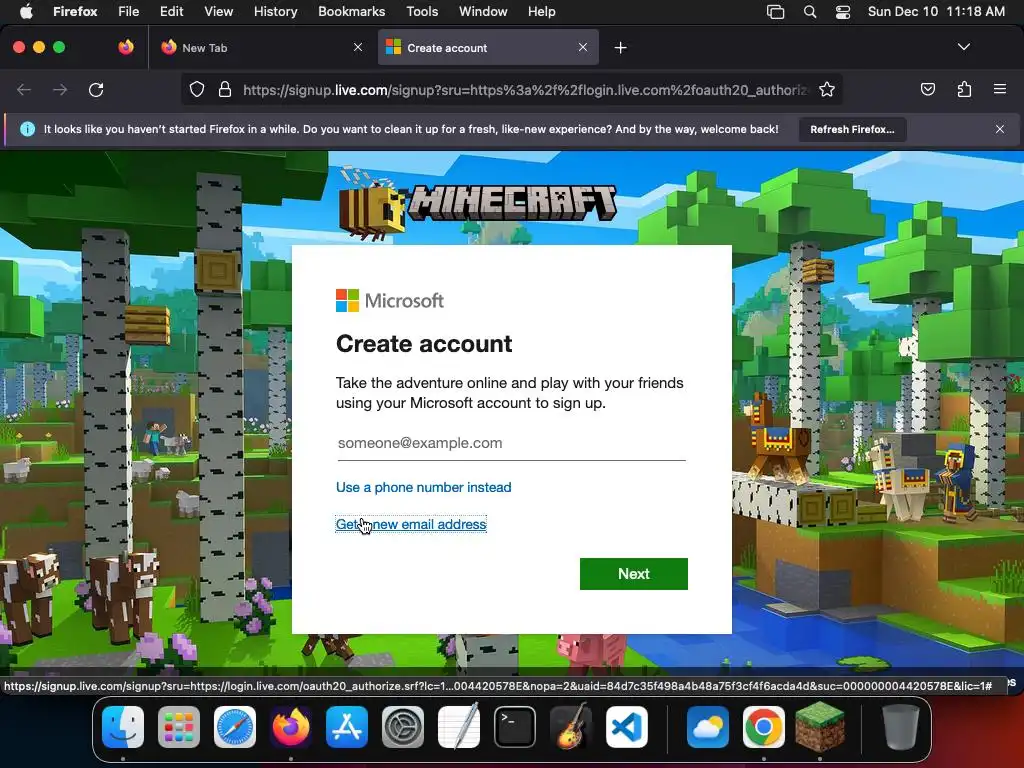Click the Firefox icon in the dock
The width and height of the screenshot is (1024, 768).
pos(291,727)
